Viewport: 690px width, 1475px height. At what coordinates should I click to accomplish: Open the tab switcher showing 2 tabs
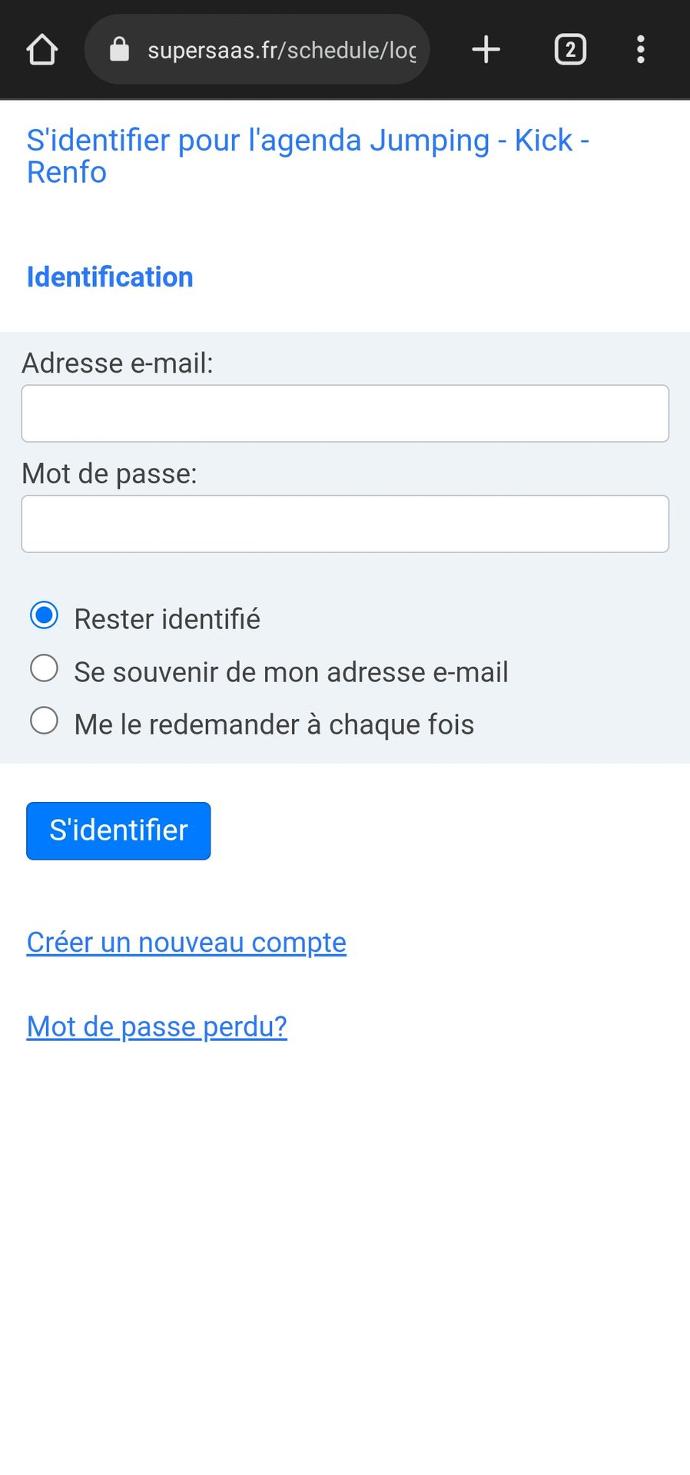[x=570, y=49]
